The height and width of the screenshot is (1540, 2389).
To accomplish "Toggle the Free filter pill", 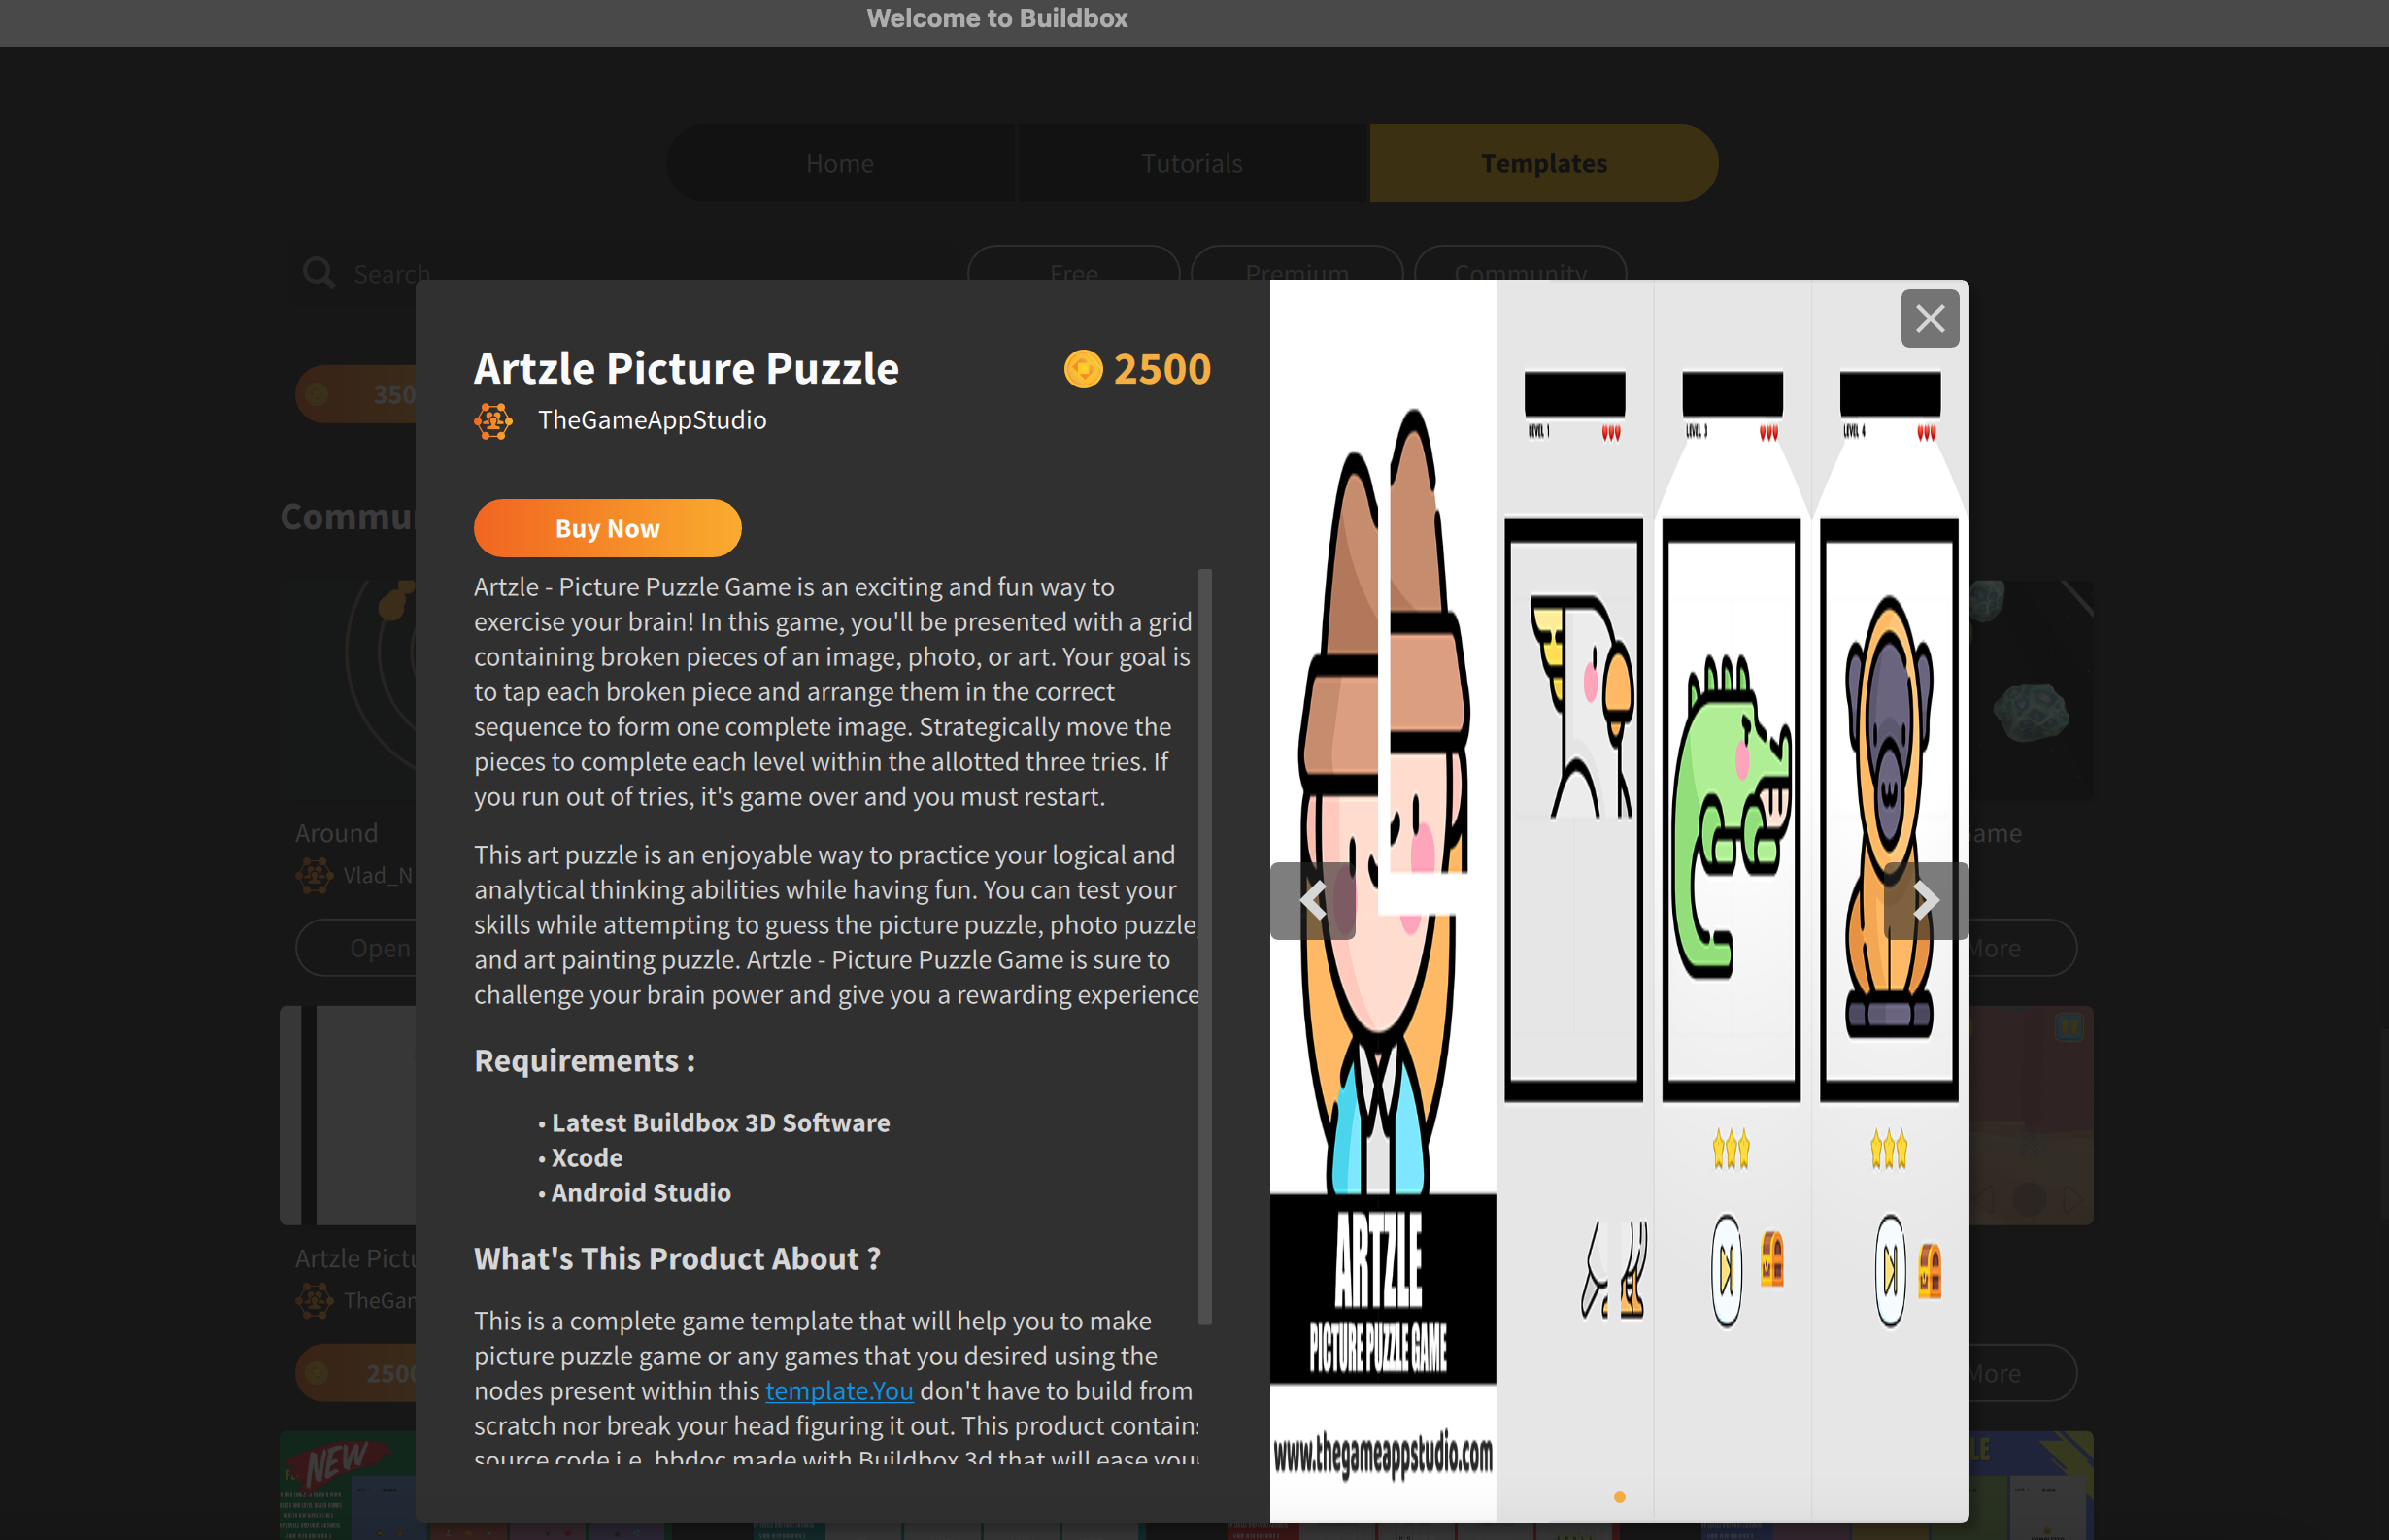I will [x=1074, y=272].
